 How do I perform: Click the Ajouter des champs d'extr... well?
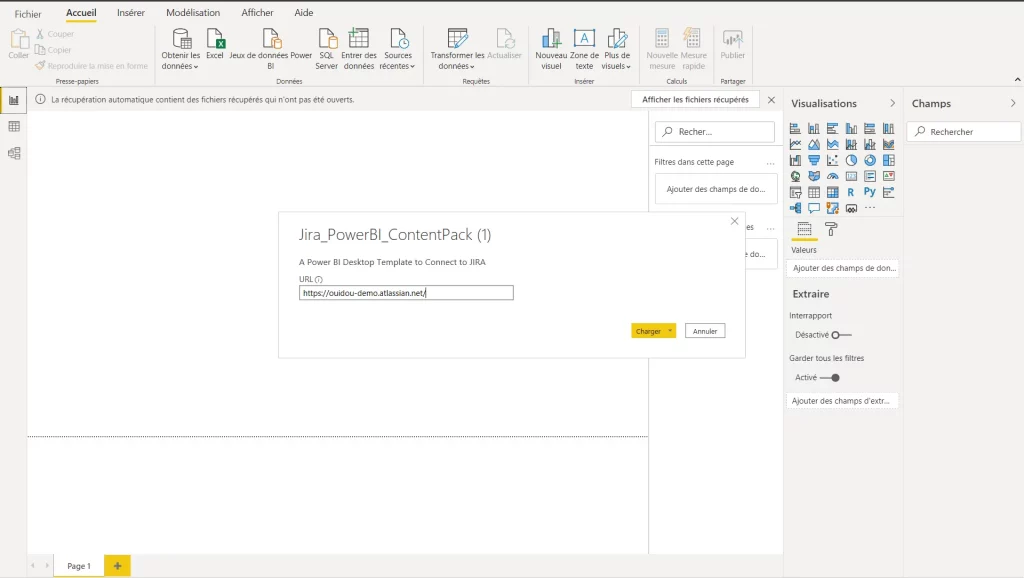pos(842,400)
